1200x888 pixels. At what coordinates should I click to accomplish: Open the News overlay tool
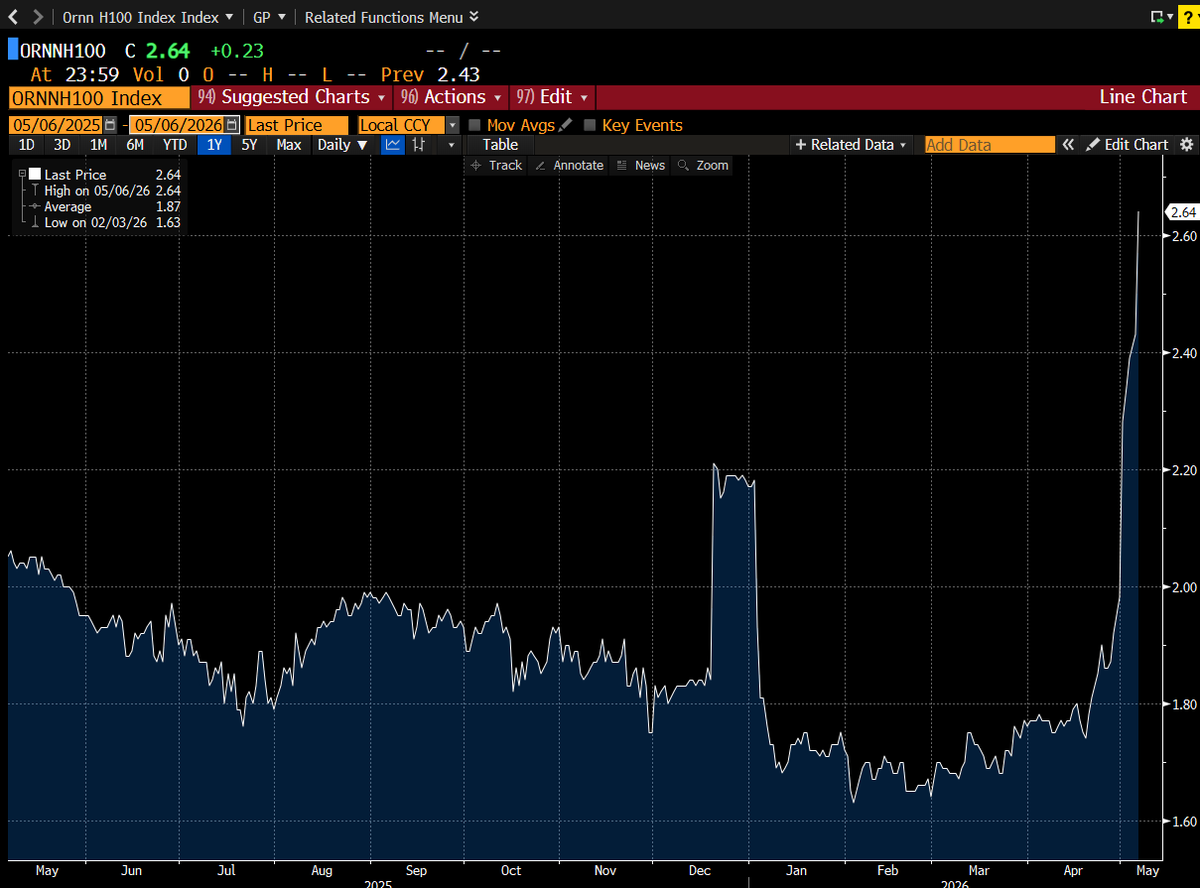click(641, 165)
